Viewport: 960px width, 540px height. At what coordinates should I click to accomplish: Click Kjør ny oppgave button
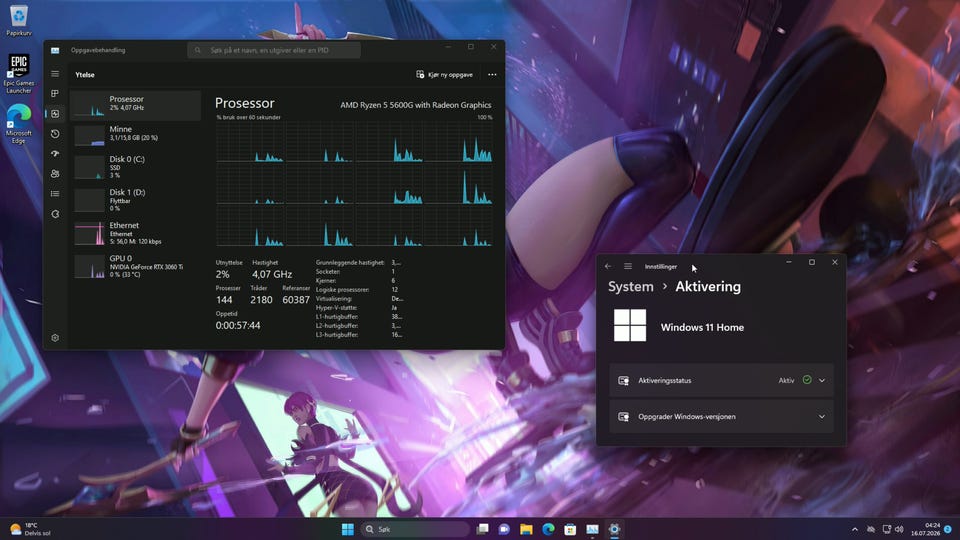444,75
